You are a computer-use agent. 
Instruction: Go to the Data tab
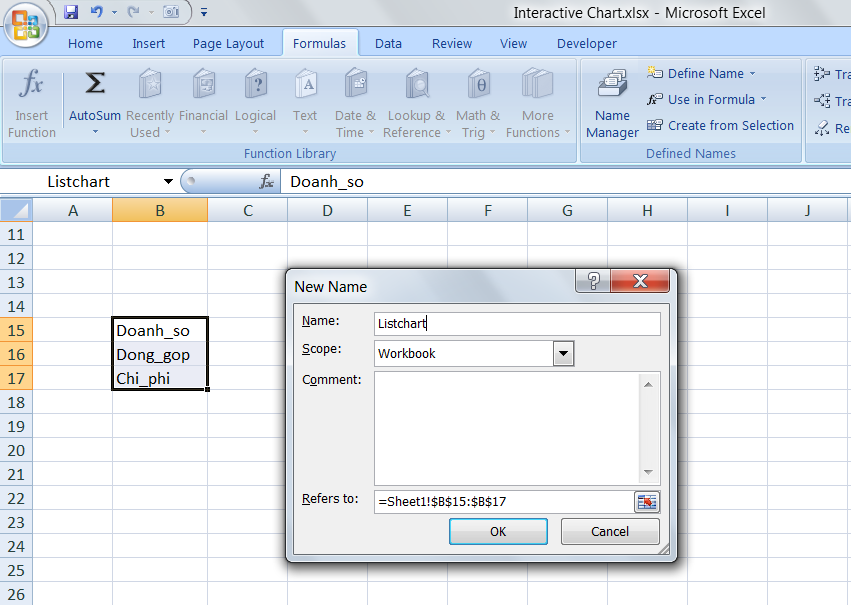(389, 43)
